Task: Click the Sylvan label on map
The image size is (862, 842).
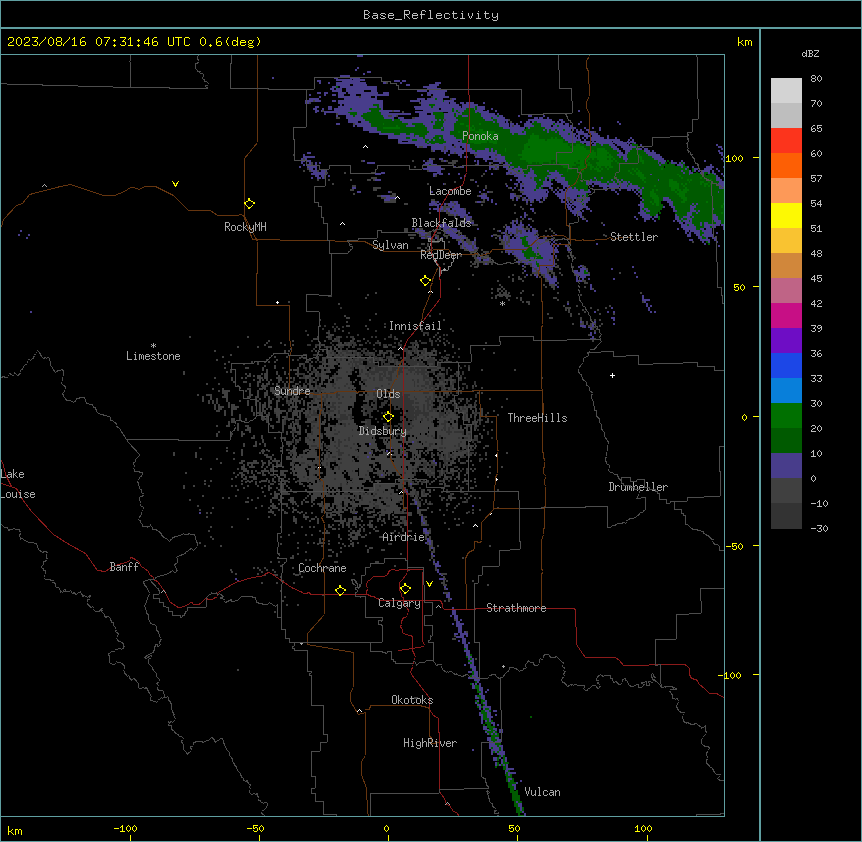Action: point(390,245)
